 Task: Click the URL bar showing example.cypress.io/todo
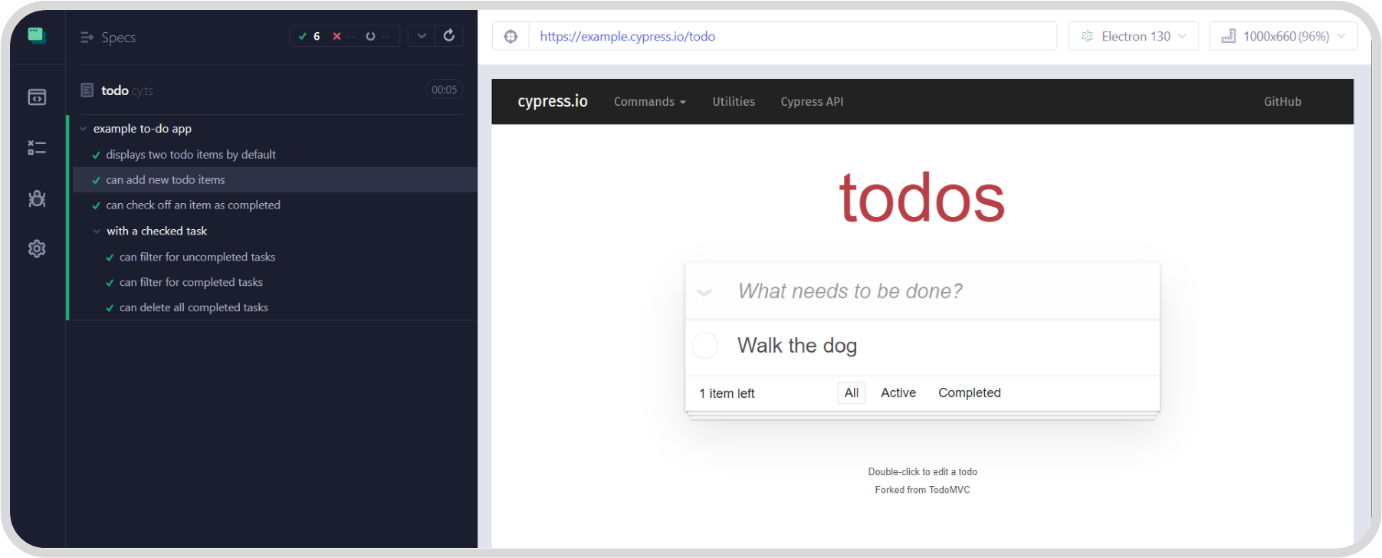coord(792,36)
